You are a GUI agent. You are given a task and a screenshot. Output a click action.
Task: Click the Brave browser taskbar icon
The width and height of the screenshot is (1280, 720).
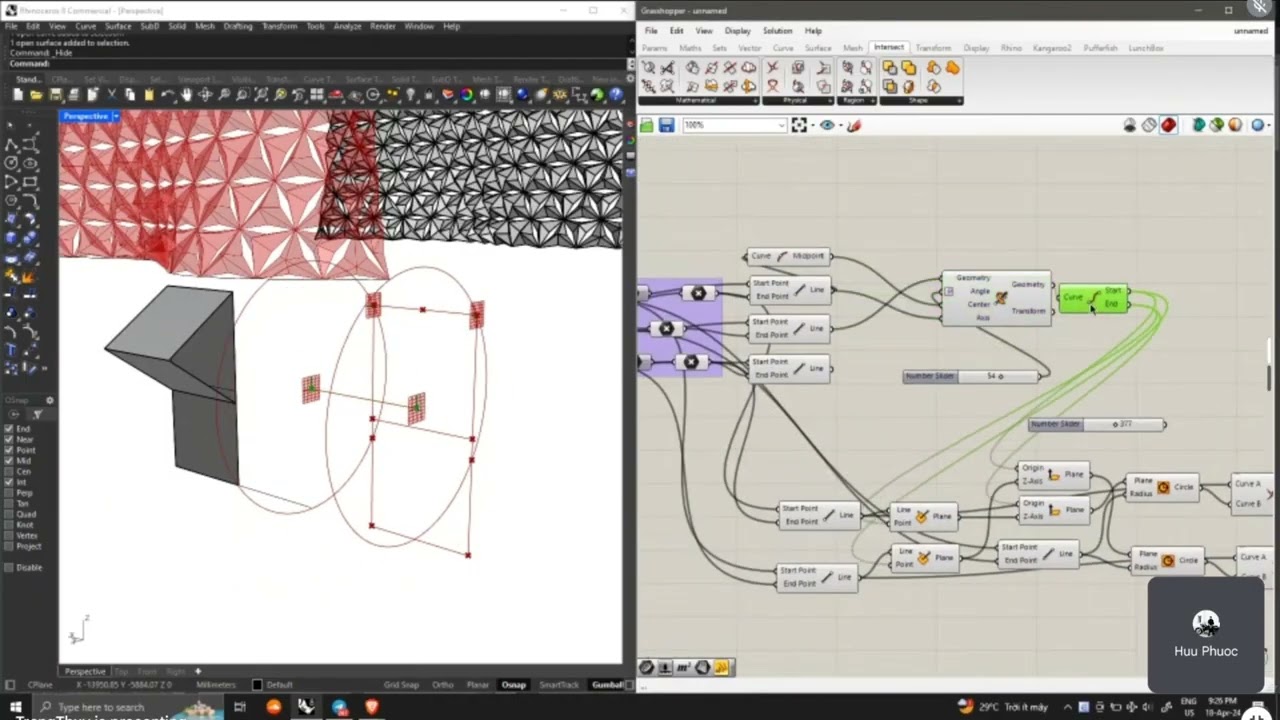coord(372,707)
